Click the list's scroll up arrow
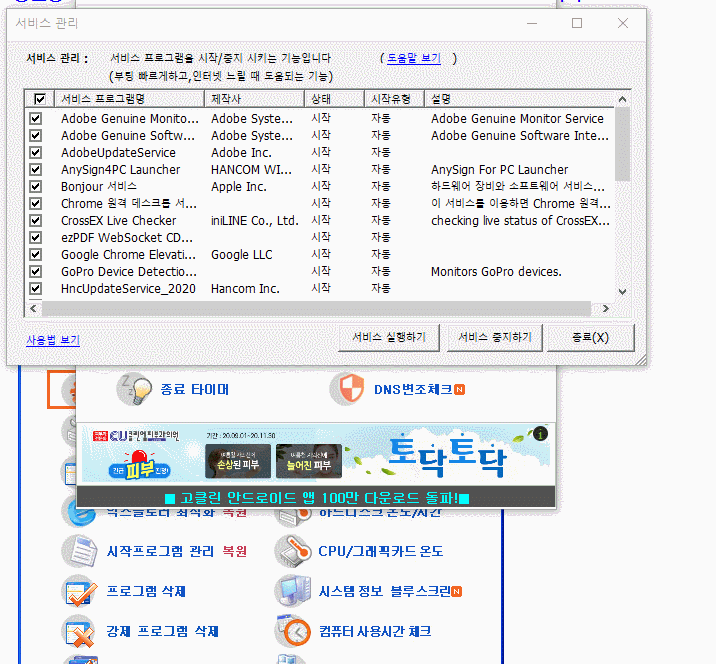The width and height of the screenshot is (716, 664). pos(622,99)
